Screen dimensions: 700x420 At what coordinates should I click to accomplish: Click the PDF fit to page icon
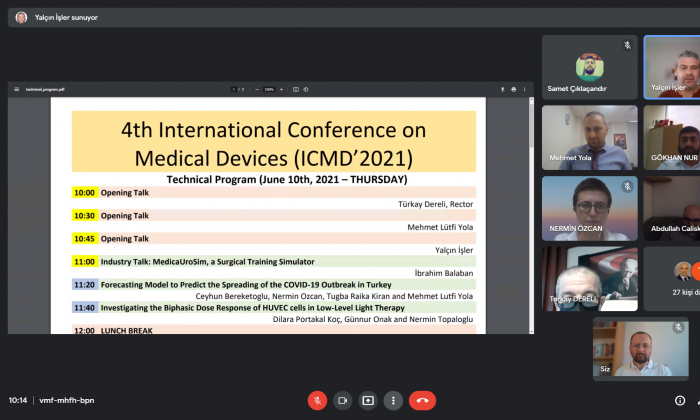click(296, 89)
